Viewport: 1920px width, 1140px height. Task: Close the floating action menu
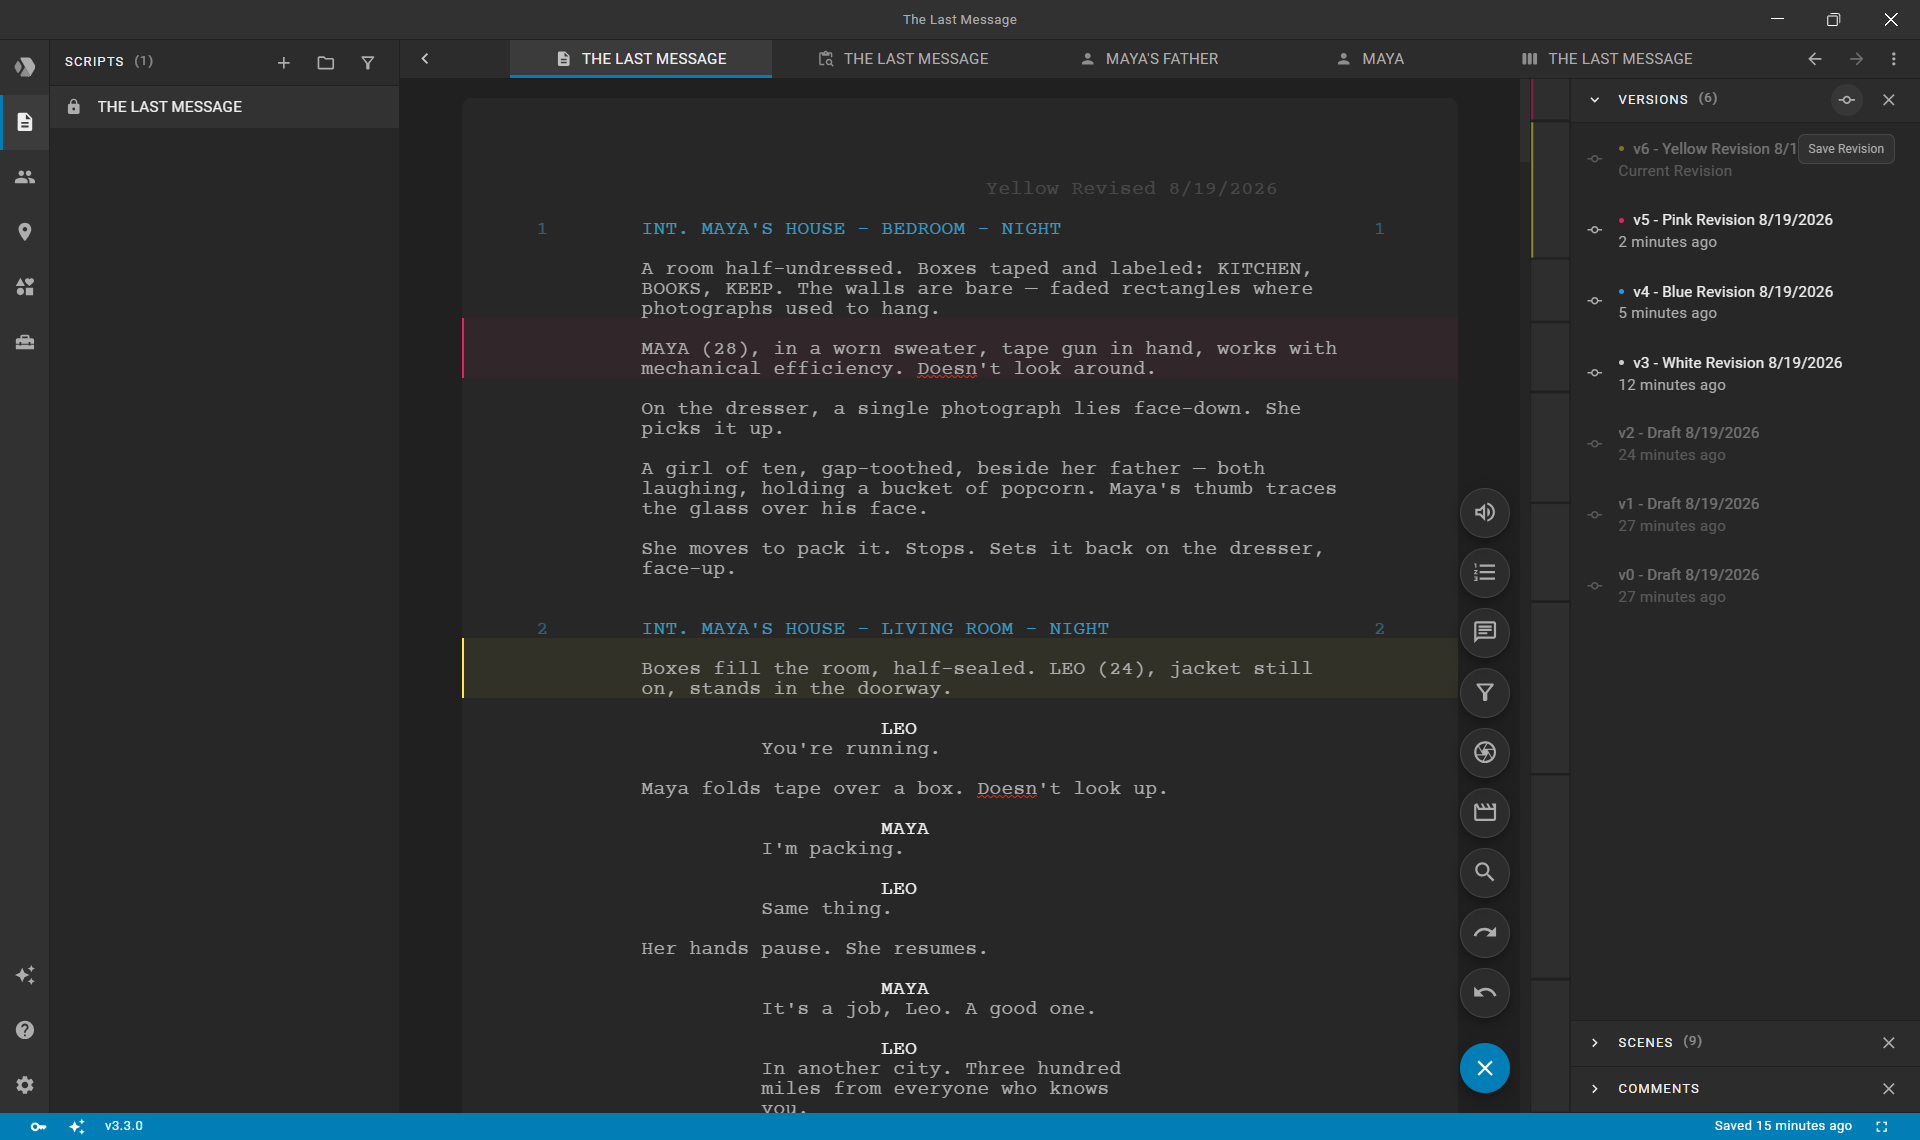(x=1485, y=1068)
